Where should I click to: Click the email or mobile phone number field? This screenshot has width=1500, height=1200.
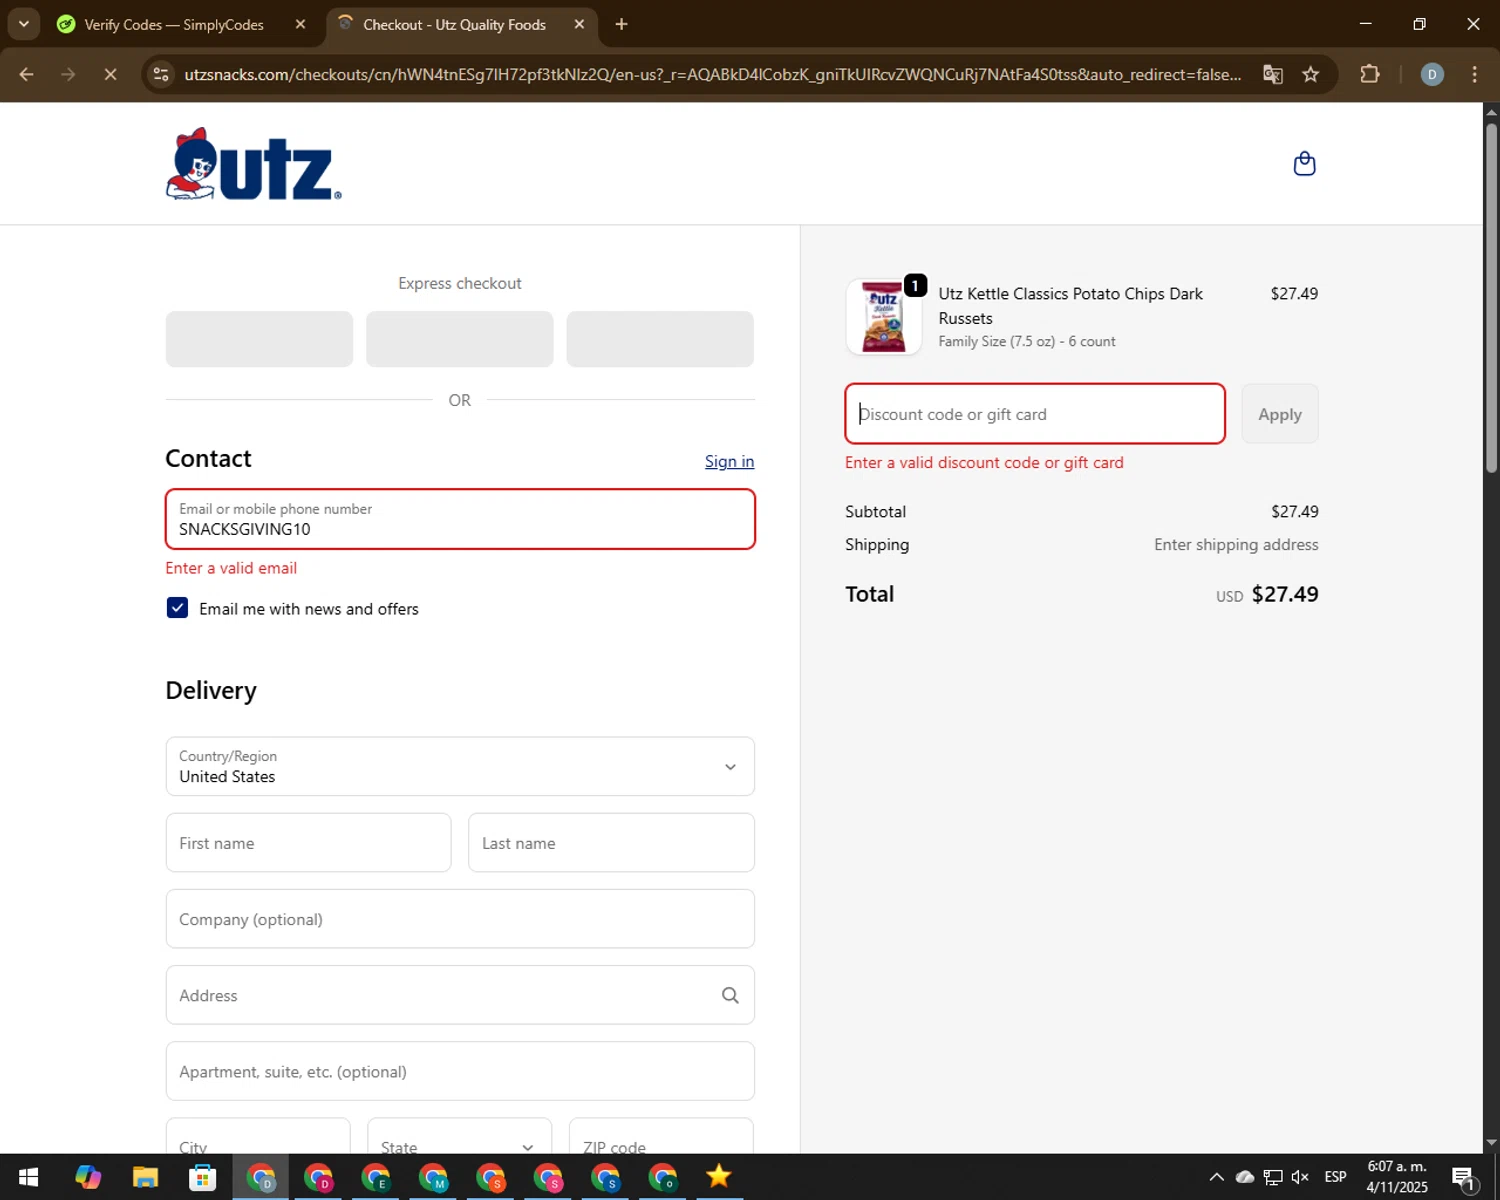point(460,519)
